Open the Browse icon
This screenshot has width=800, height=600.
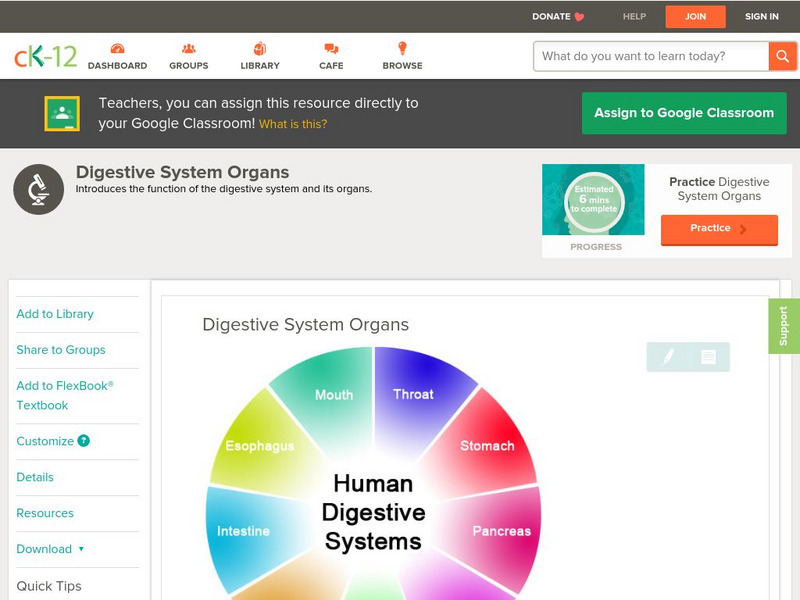[x=401, y=48]
